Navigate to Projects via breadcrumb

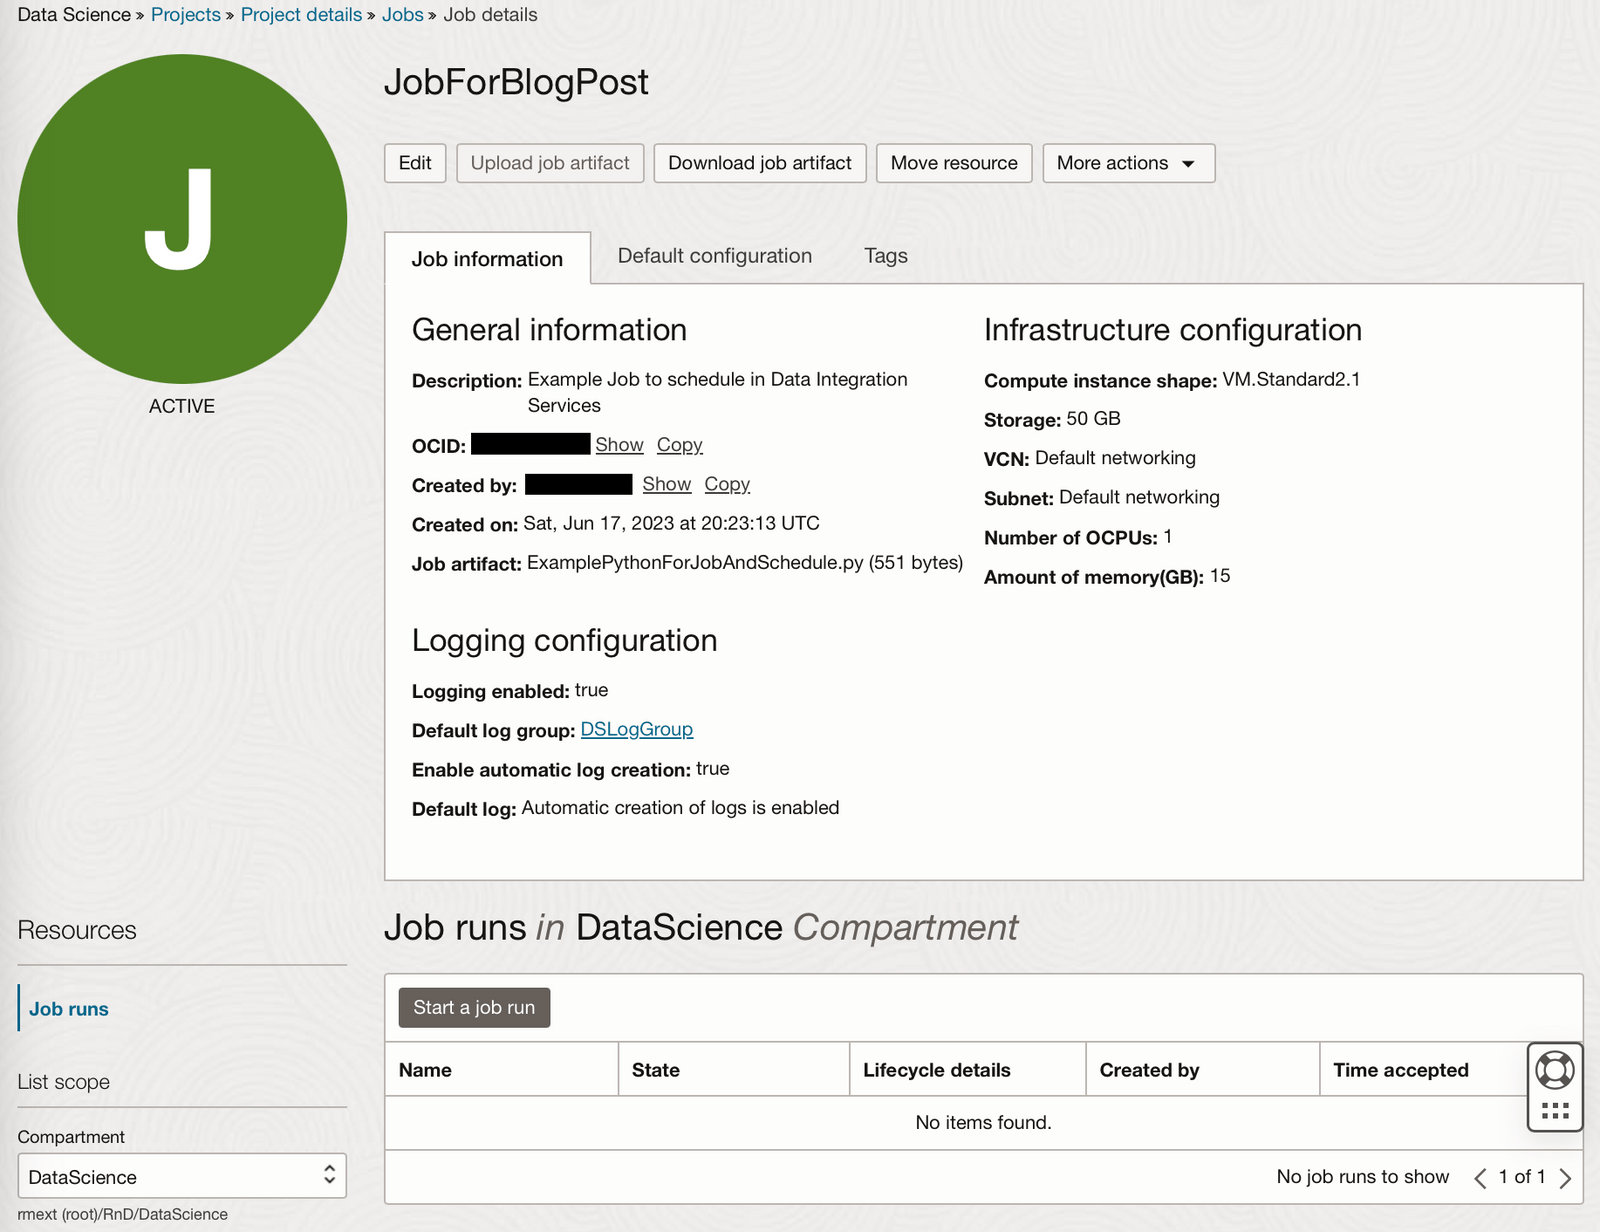(185, 14)
